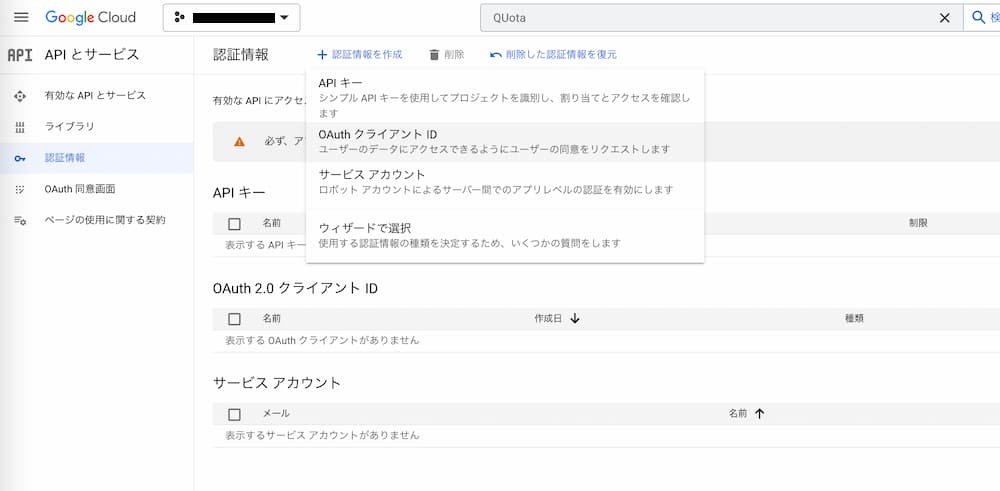The image size is (1000, 491).
Task: Open 有効な API とサービス page
Action: 95,96
